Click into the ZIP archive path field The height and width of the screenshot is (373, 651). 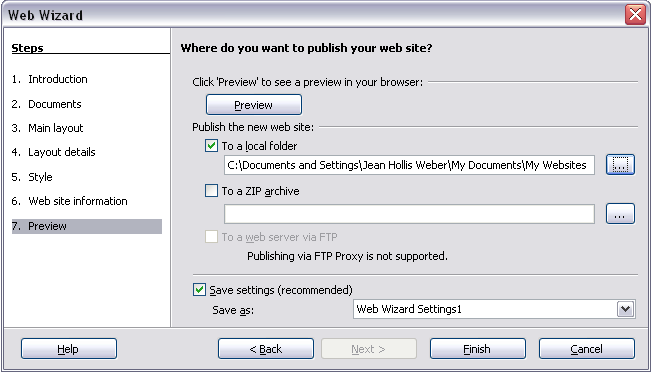pos(409,214)
